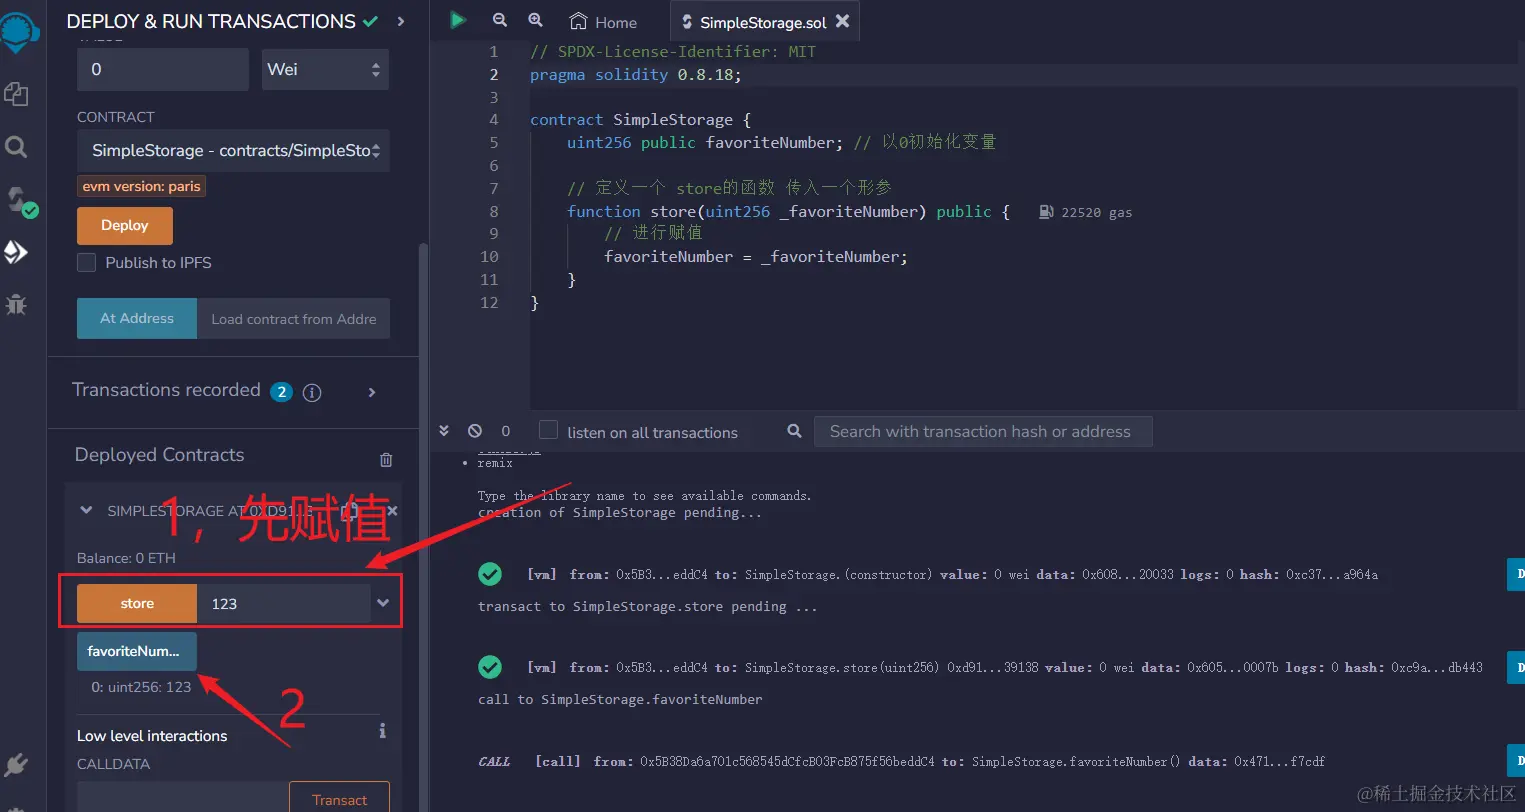Clear deployed contracts with trash icon
Screen dimensions: 1525x812
(386, 460)
